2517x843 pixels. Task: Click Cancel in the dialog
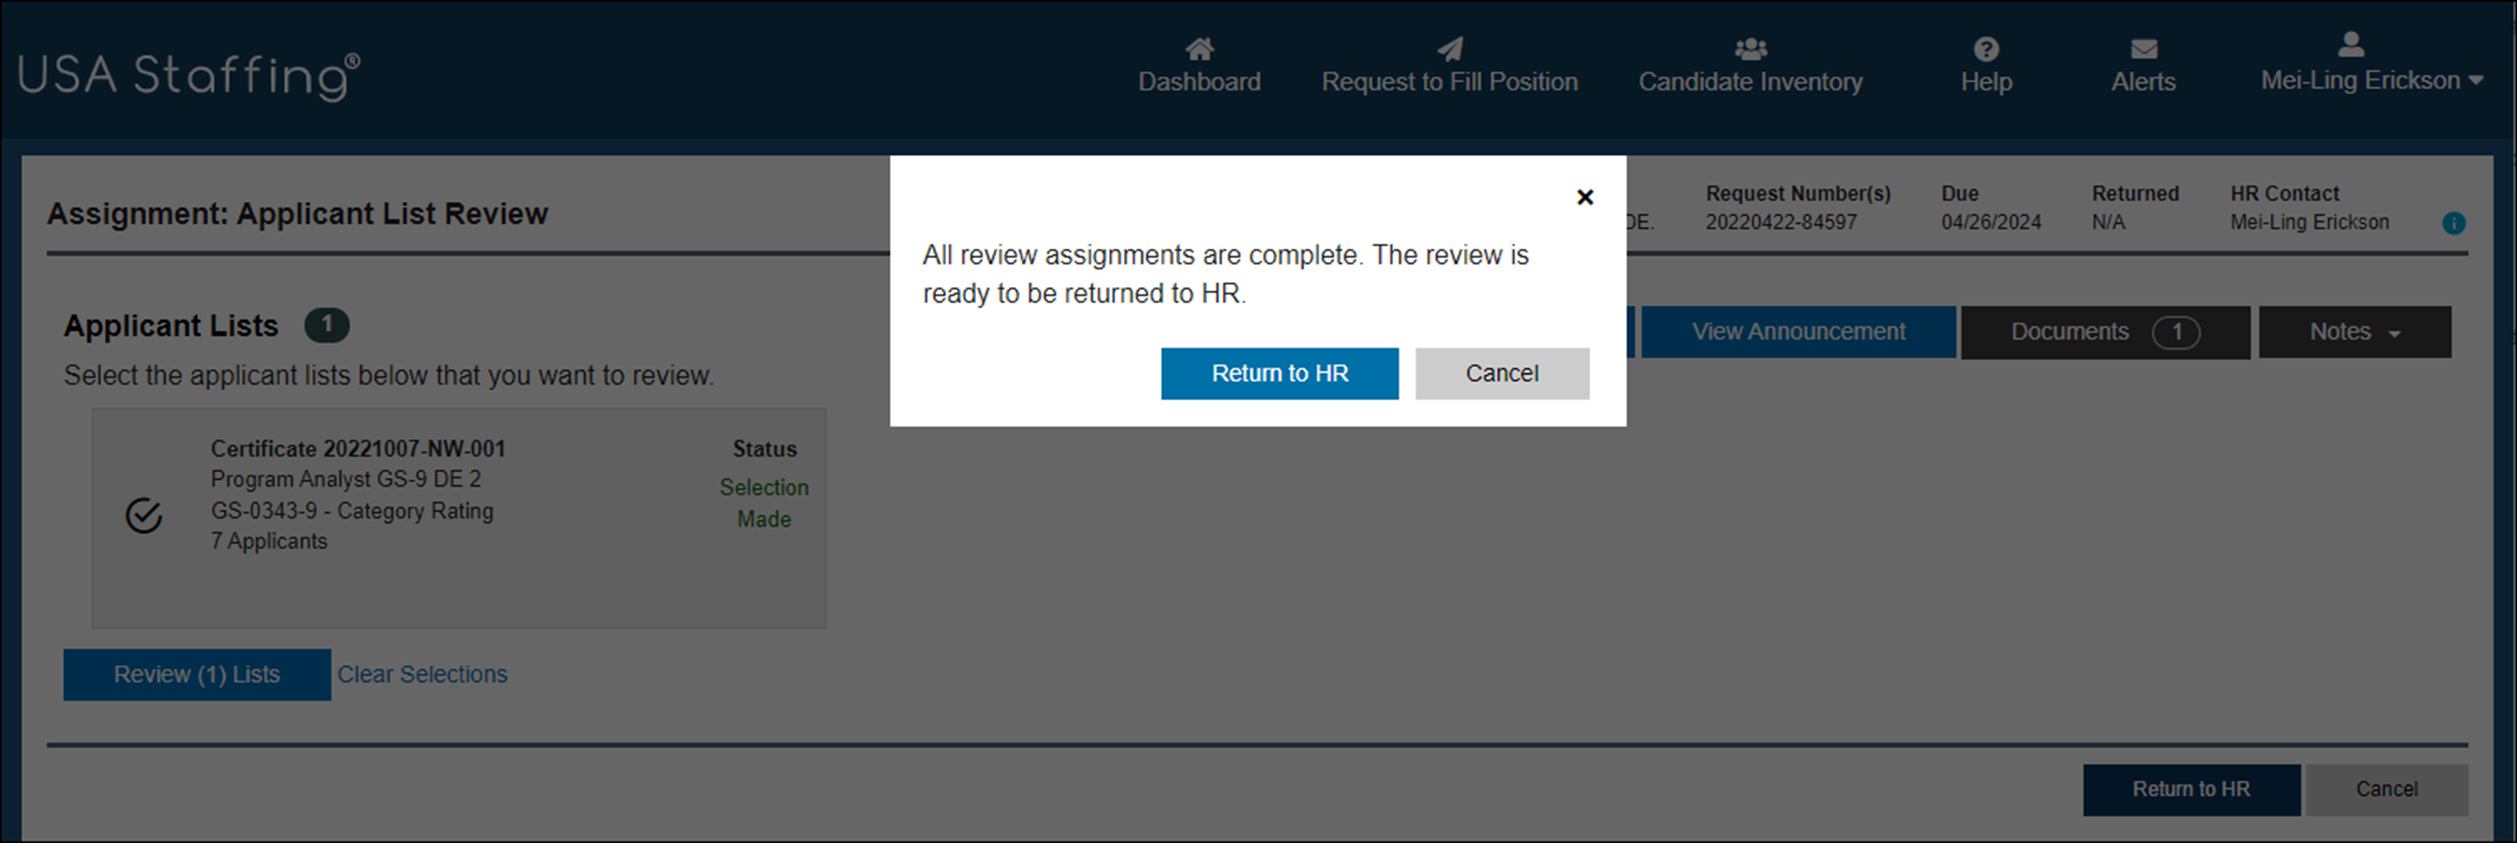[x=1502, y=374]
